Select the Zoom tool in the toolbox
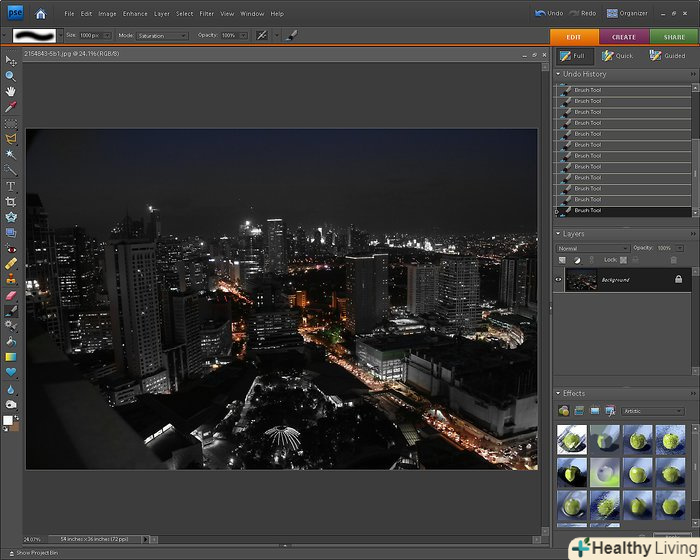 pyautogui.click(x=11, y=76)
